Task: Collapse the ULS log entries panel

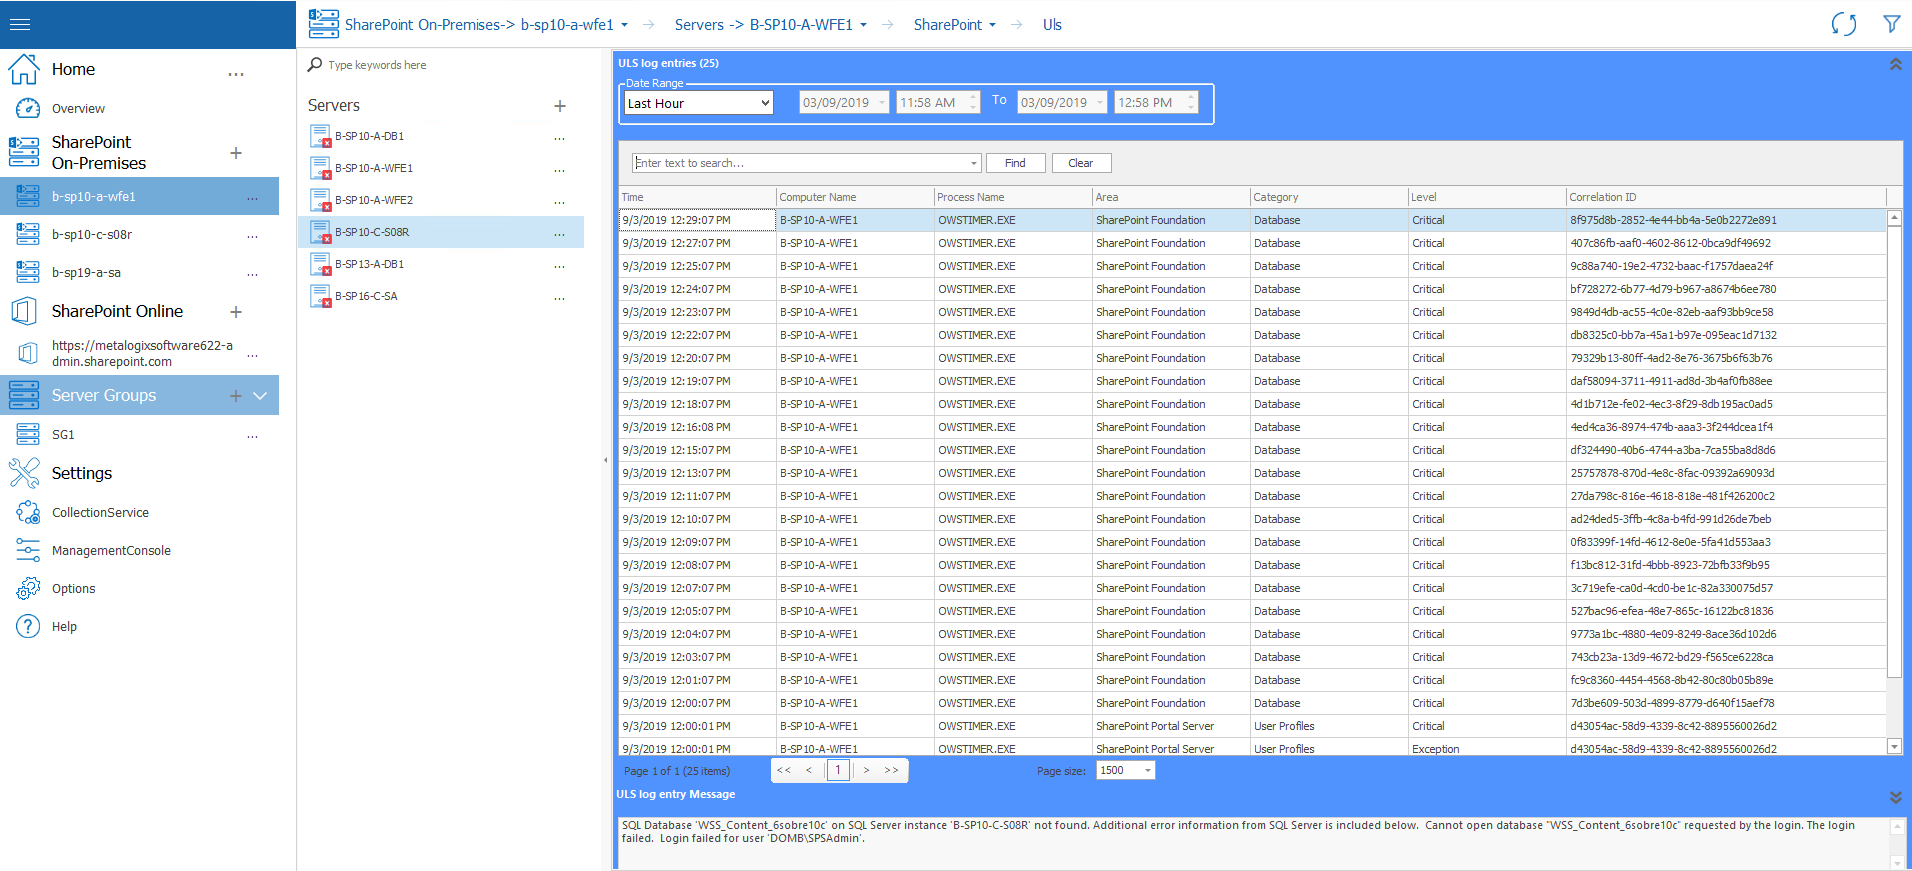Action: pyautogui.click(x=1895, y=63)
